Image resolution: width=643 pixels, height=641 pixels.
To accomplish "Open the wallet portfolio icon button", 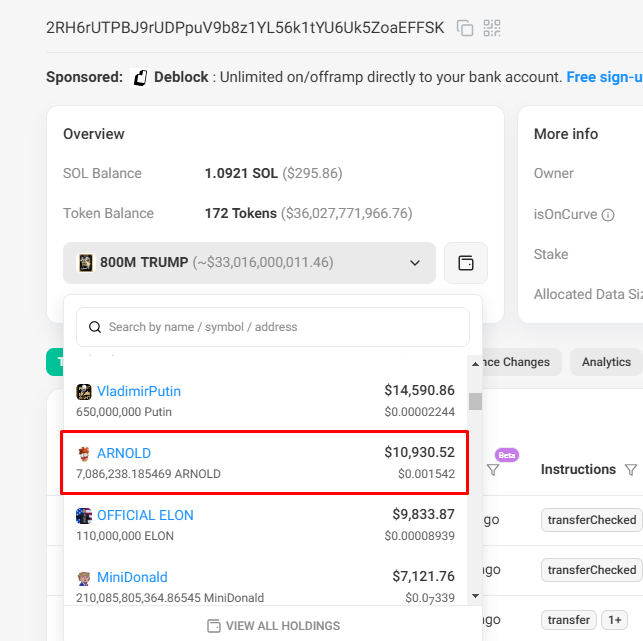I will click(x=466, y=263).
